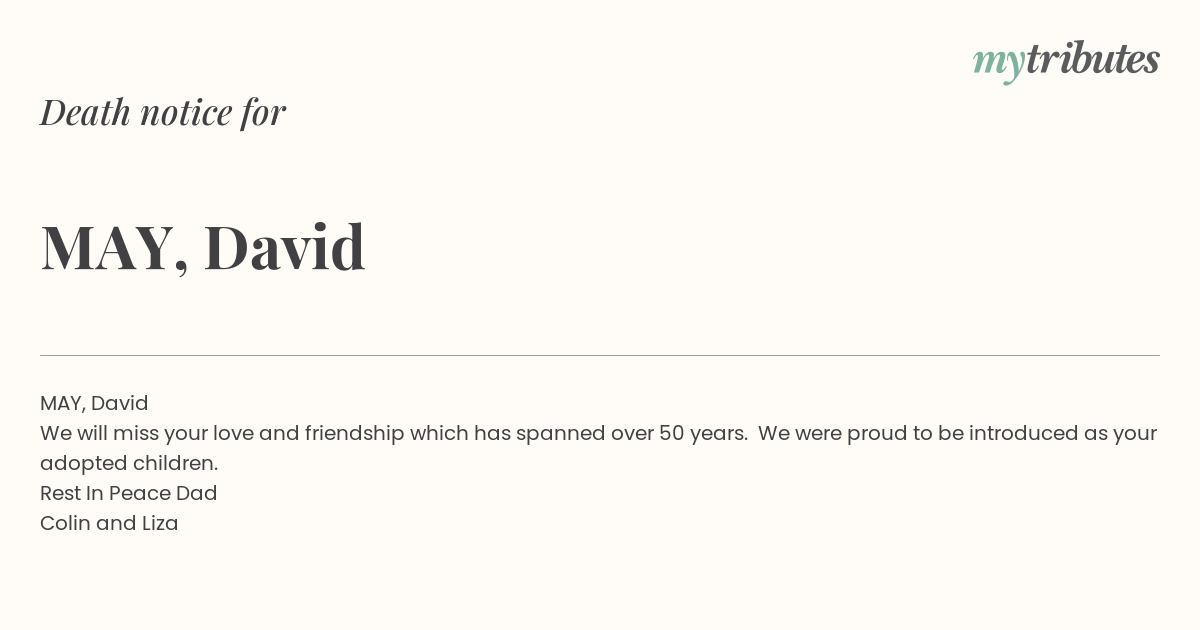Click the word "Death" in the heading

point(85,112)
